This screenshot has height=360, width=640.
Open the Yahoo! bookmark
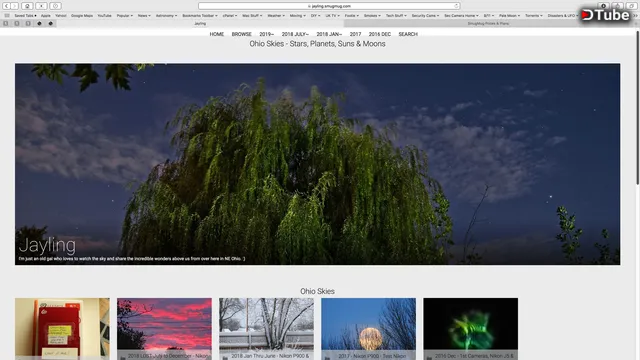tap(61, 16)
